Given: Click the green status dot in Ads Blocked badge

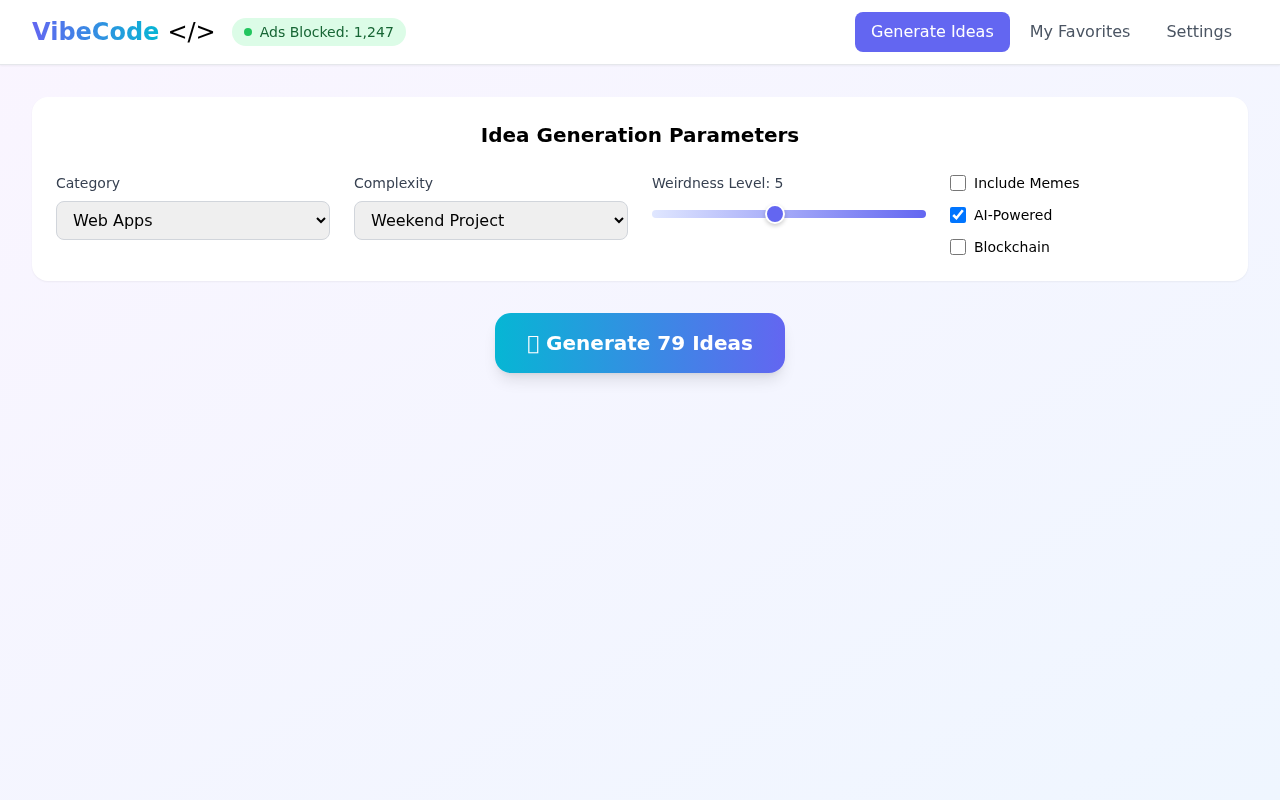Looking at the screenshot, I should pyautogui.click(x=249, y=32).
